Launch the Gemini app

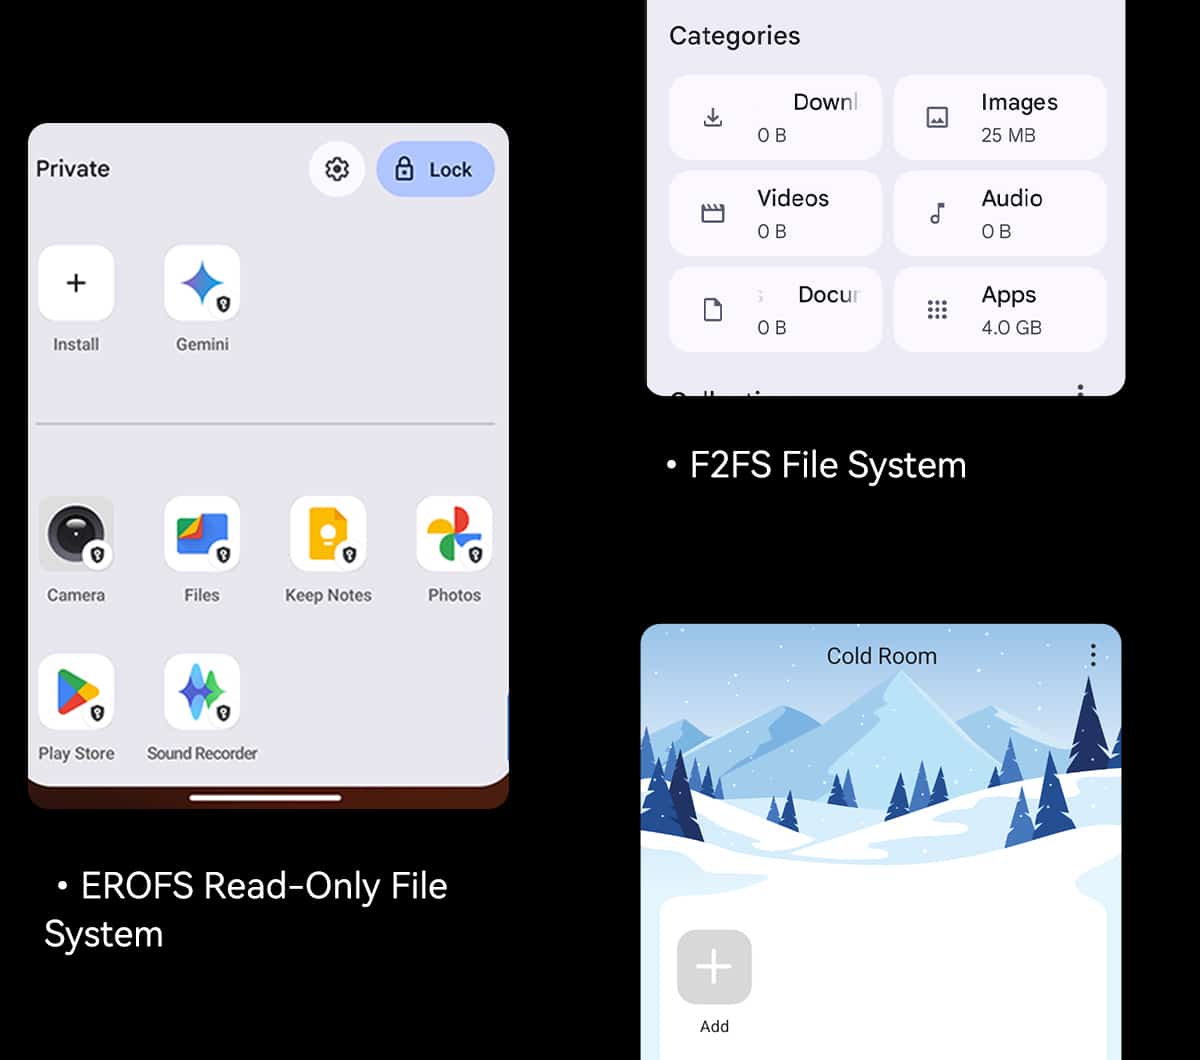(x=202, y=283)
